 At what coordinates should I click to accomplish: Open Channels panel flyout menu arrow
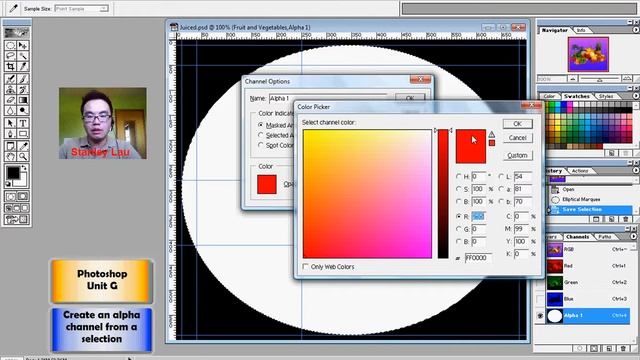633,236
